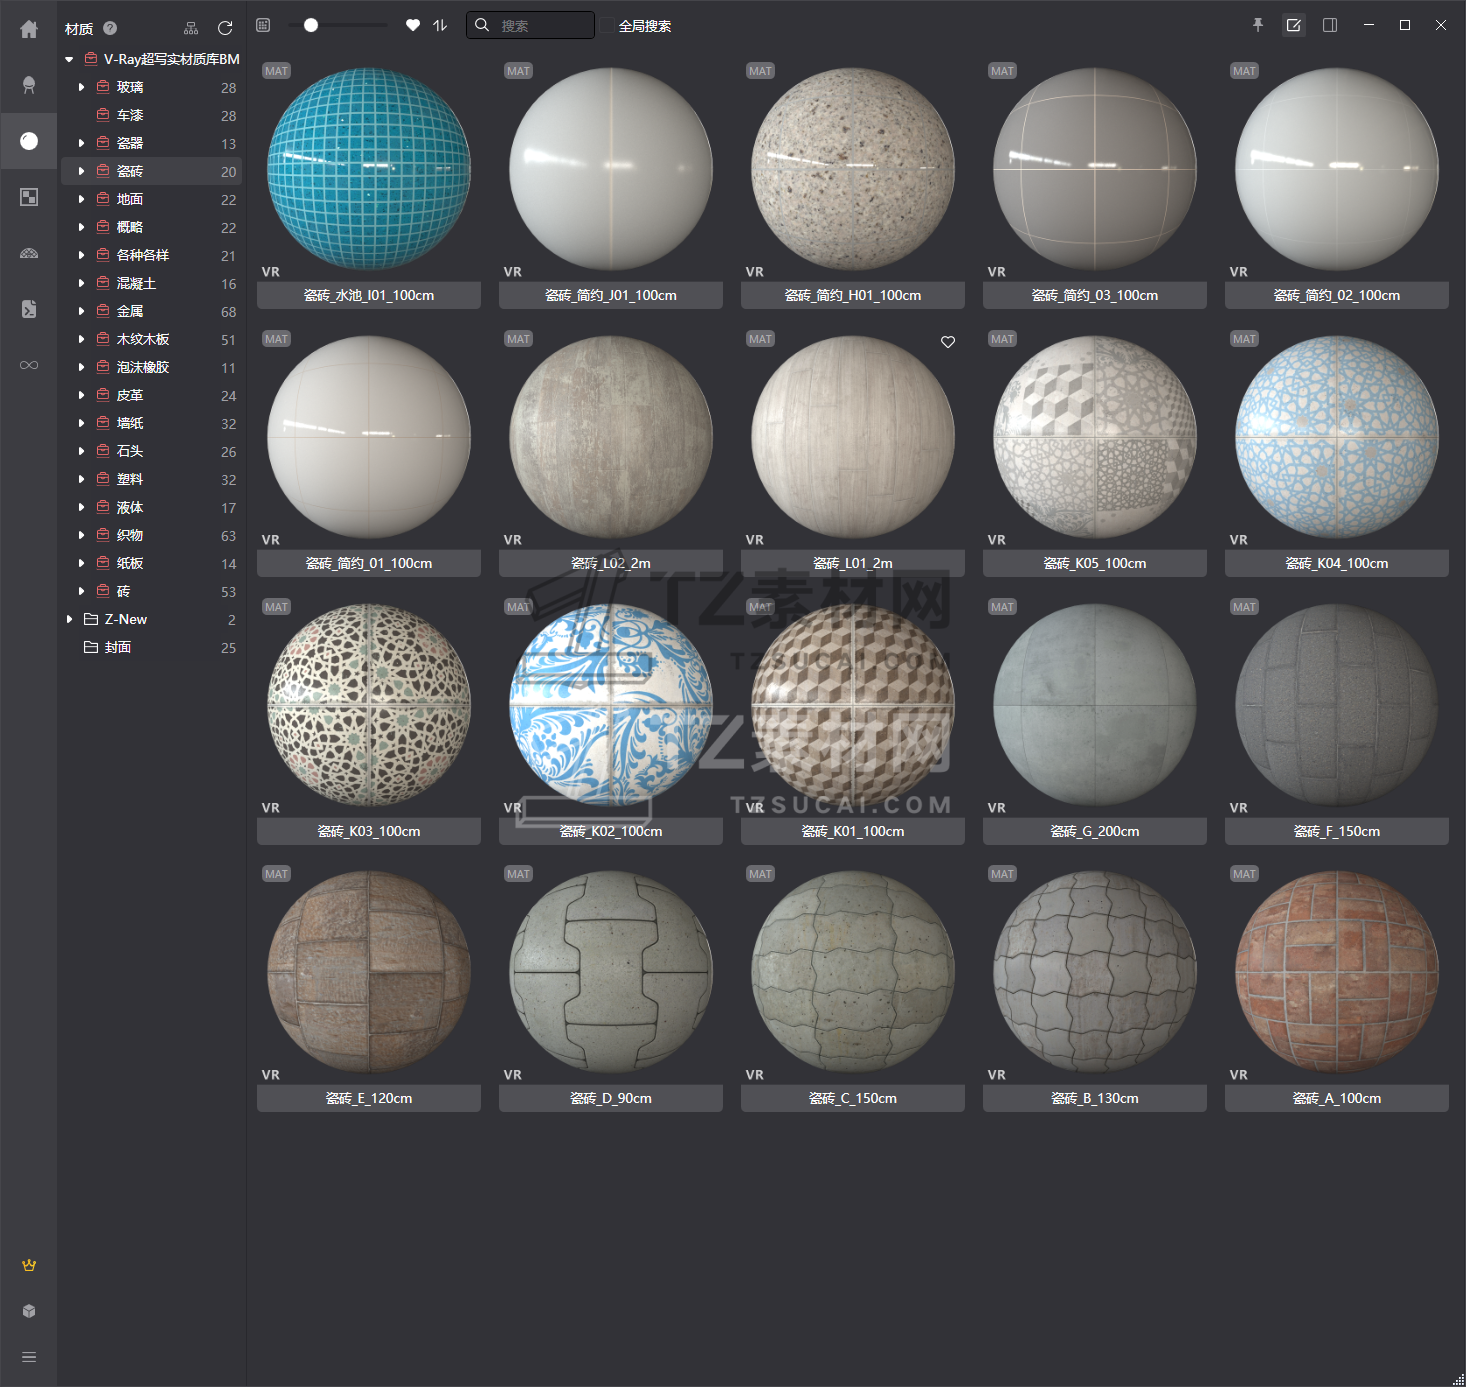
Task: Open the HDRI dome sidebar icon
Action: 29,253
